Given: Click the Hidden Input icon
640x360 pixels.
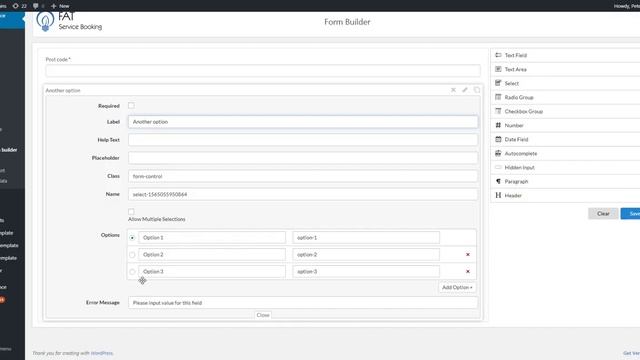Looking at the screenshot, I should tap(498, 167).
